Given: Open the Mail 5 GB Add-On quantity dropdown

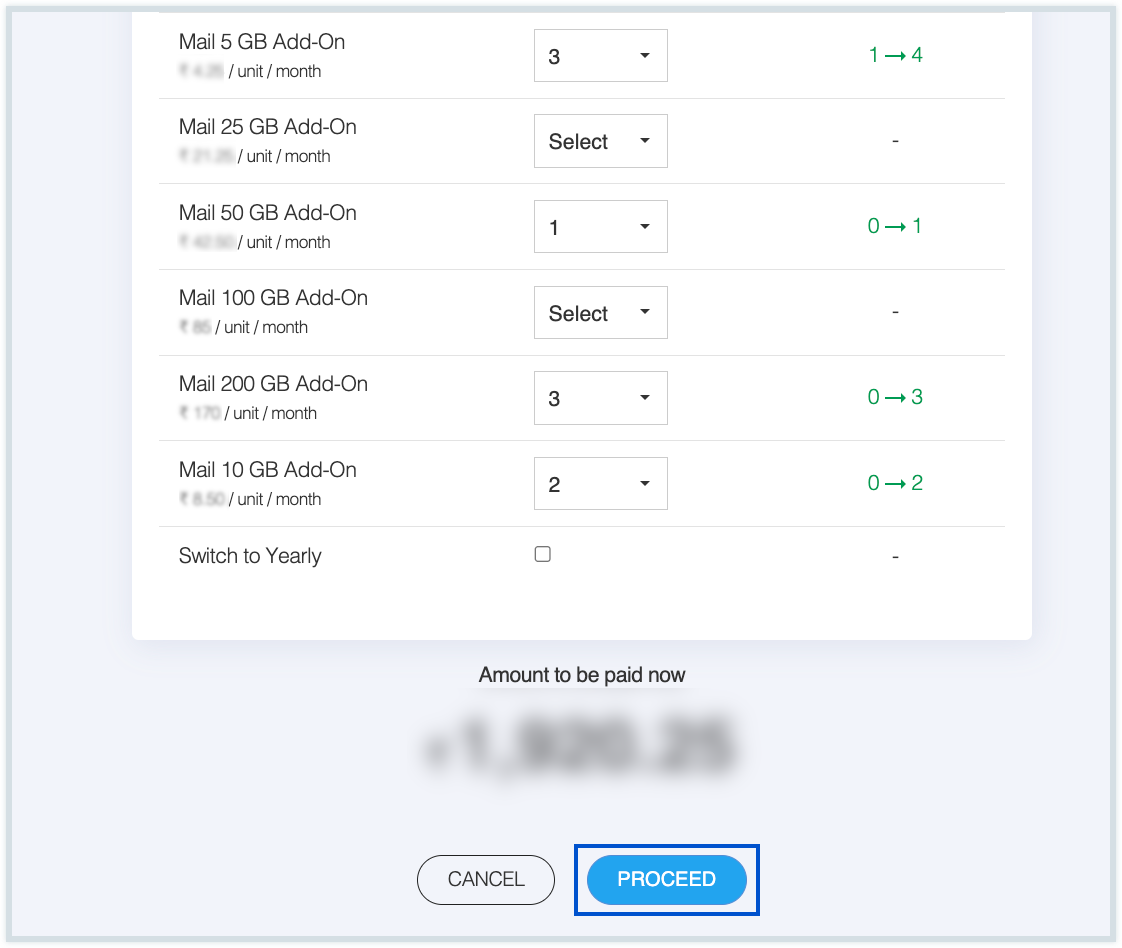Looking at the screenshot, I should click(x=600, y=56).
